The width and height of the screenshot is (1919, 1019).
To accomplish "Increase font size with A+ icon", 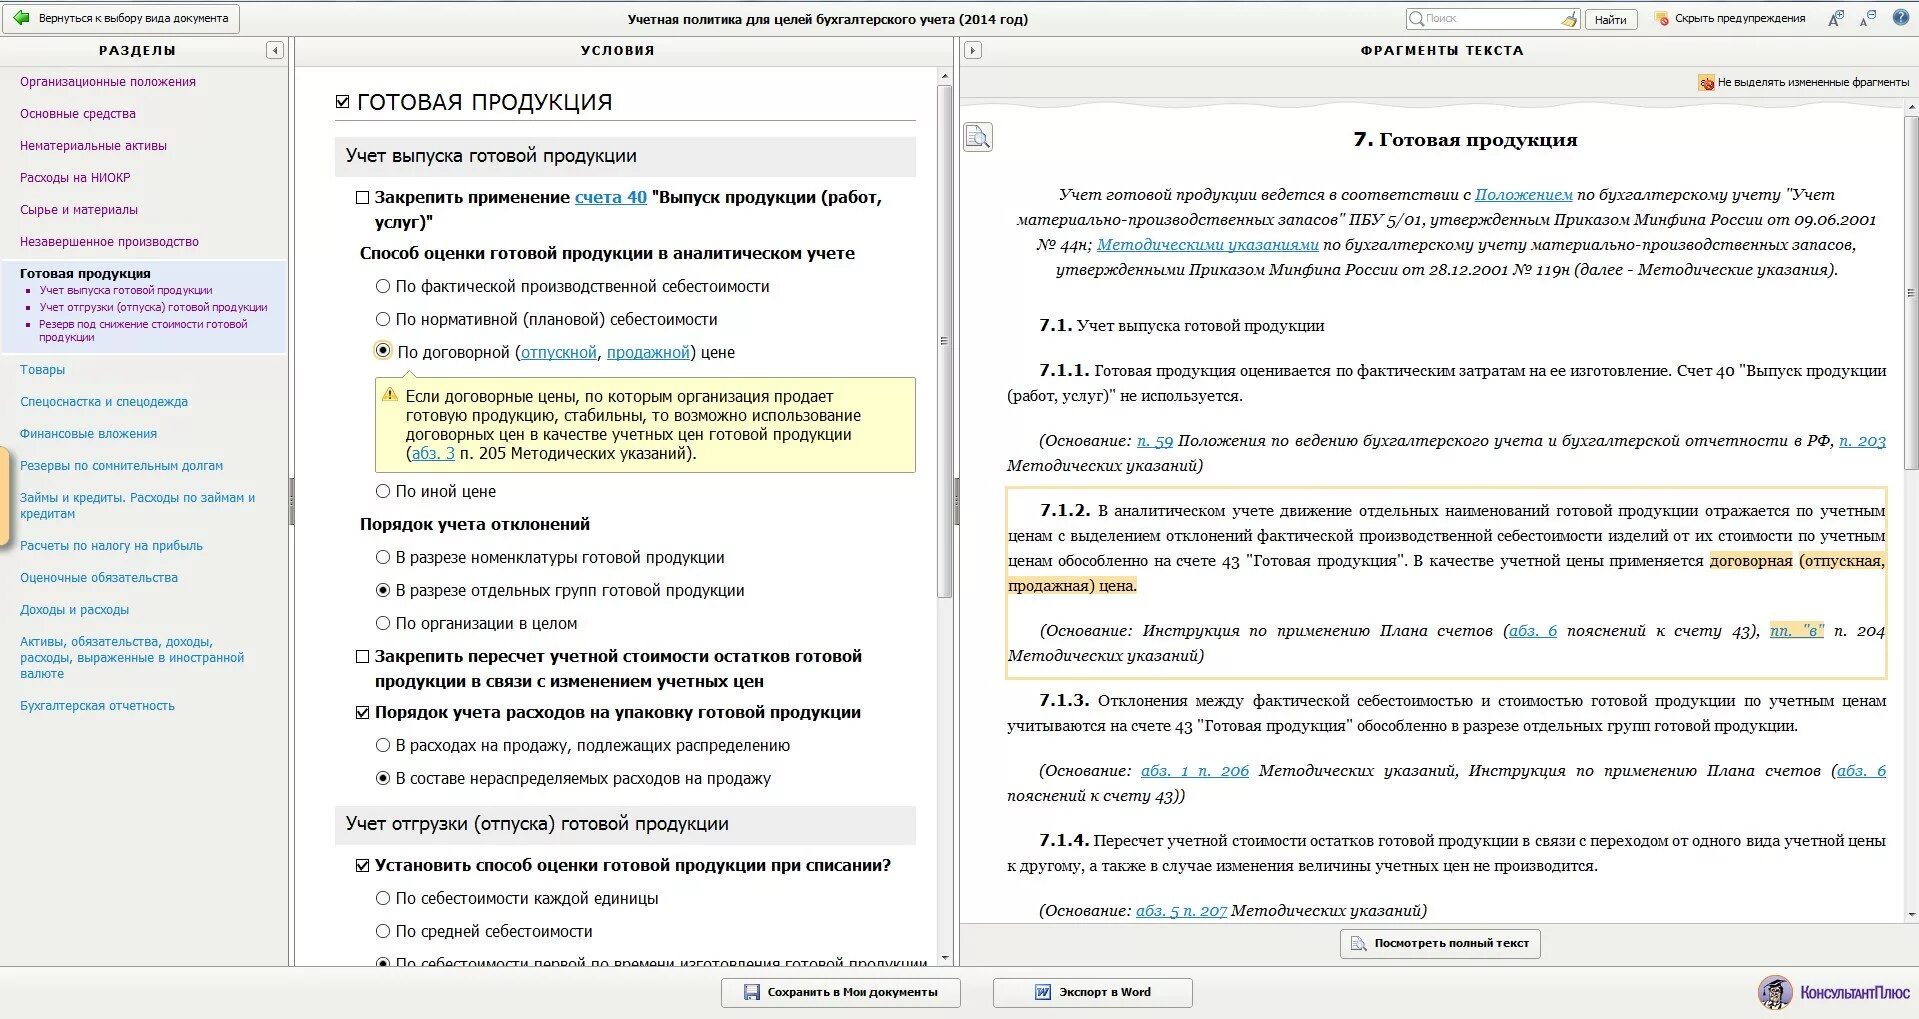I will tap(1835, 18).
